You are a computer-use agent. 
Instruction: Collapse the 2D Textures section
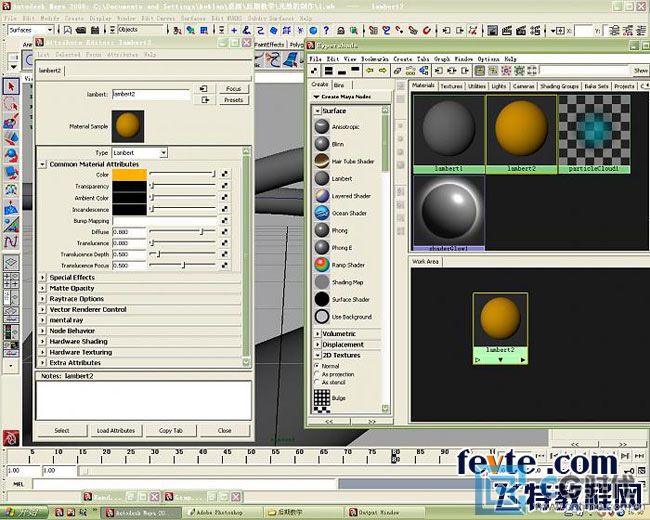(x=318, y=355)
